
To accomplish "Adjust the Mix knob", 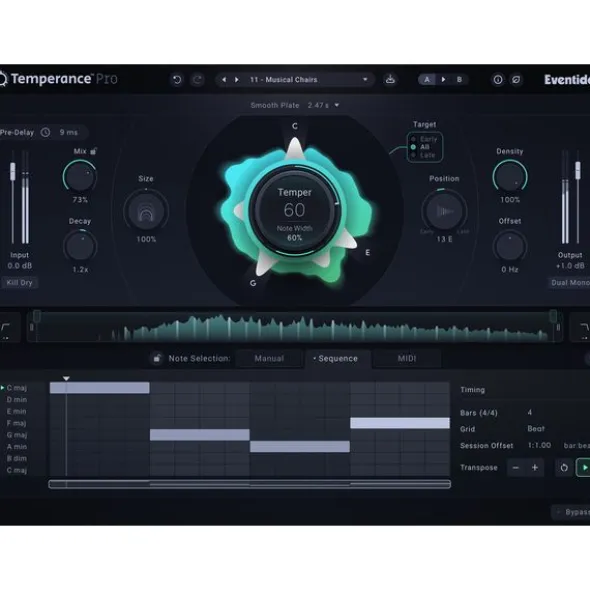I will click(x=80, y=176).
